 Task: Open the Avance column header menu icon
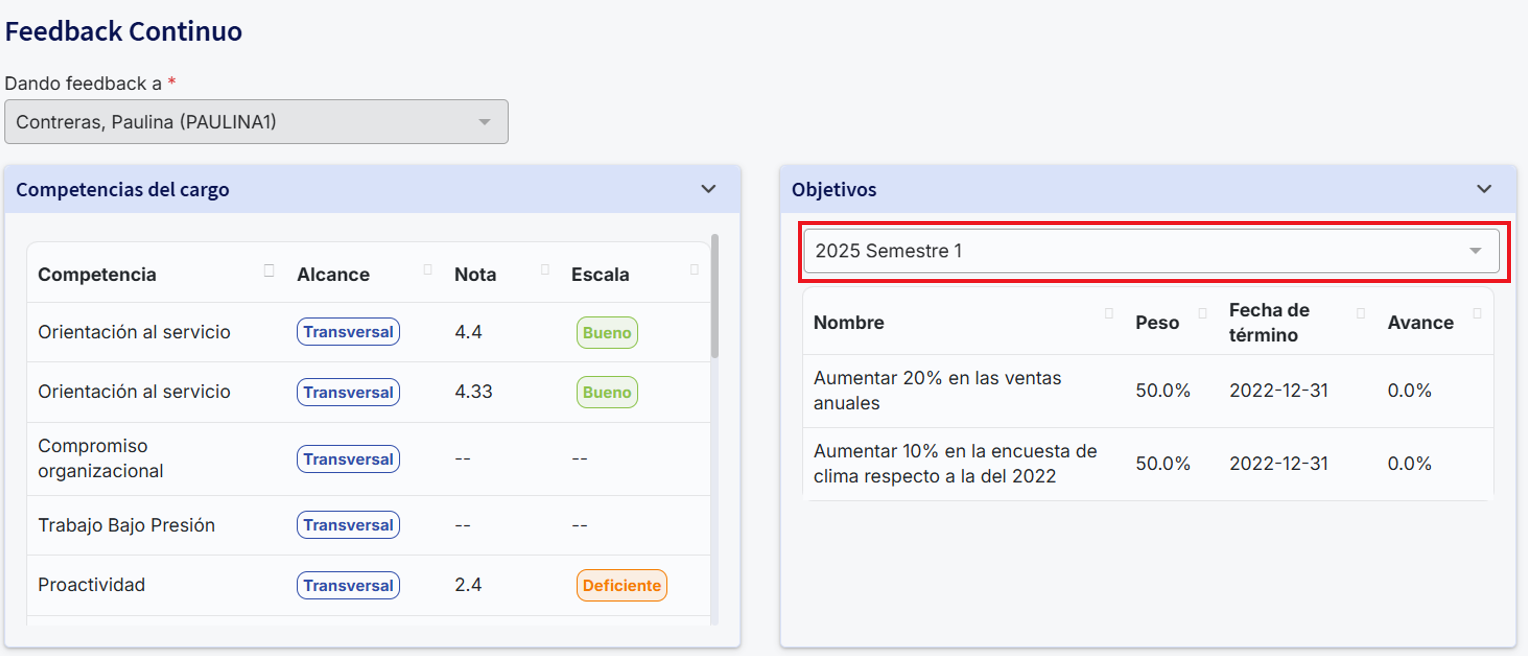coord(1478,314)
